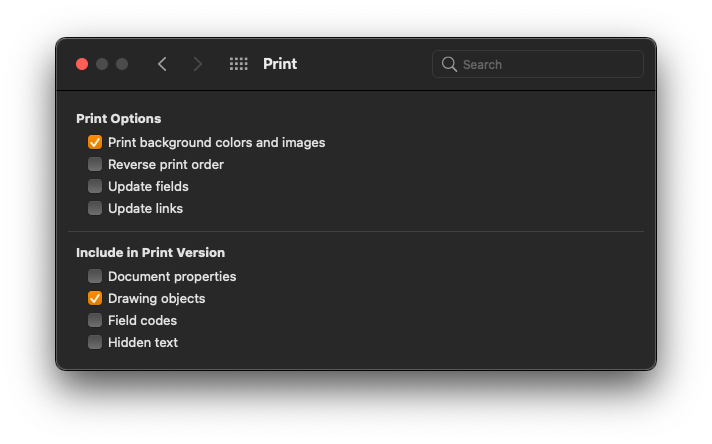Click the magnifying glass search icon
This screenshot has width=712, height=444.
(x=449, y=64)
